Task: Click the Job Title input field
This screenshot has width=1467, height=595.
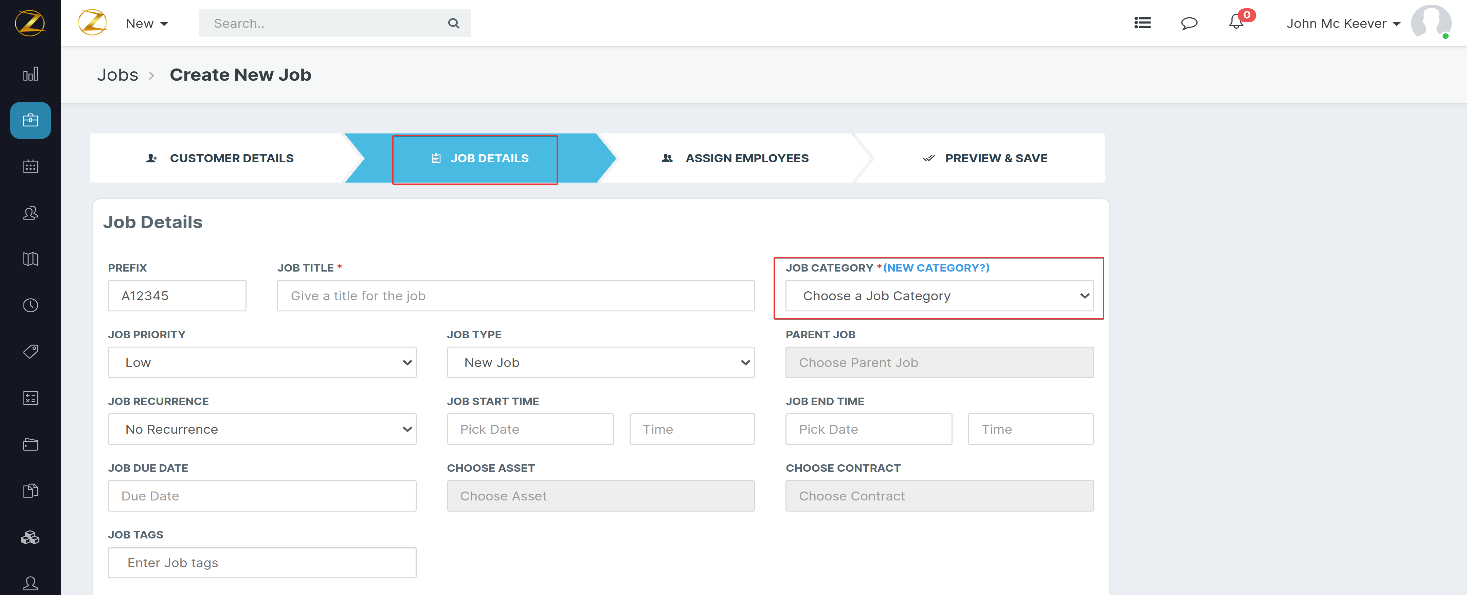Action: (515, 296)
